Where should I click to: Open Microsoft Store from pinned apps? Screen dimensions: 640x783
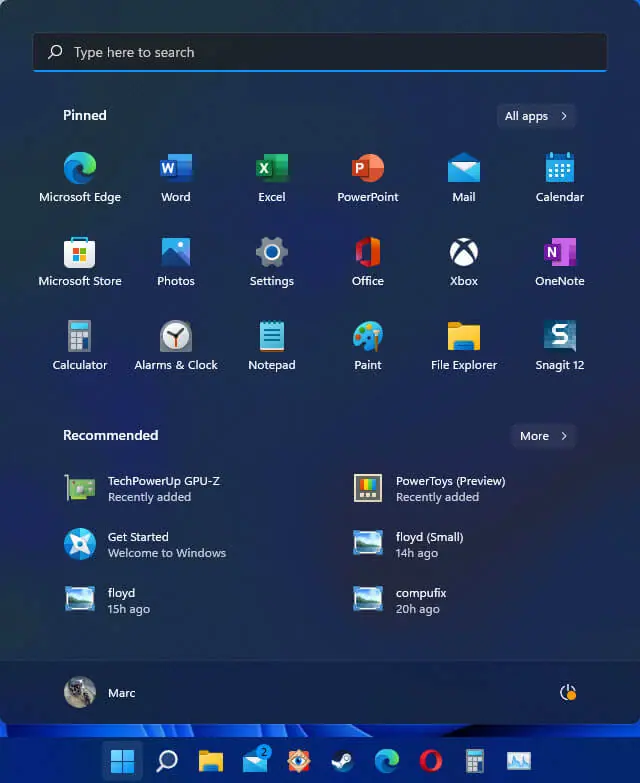(x=80, y=262)
